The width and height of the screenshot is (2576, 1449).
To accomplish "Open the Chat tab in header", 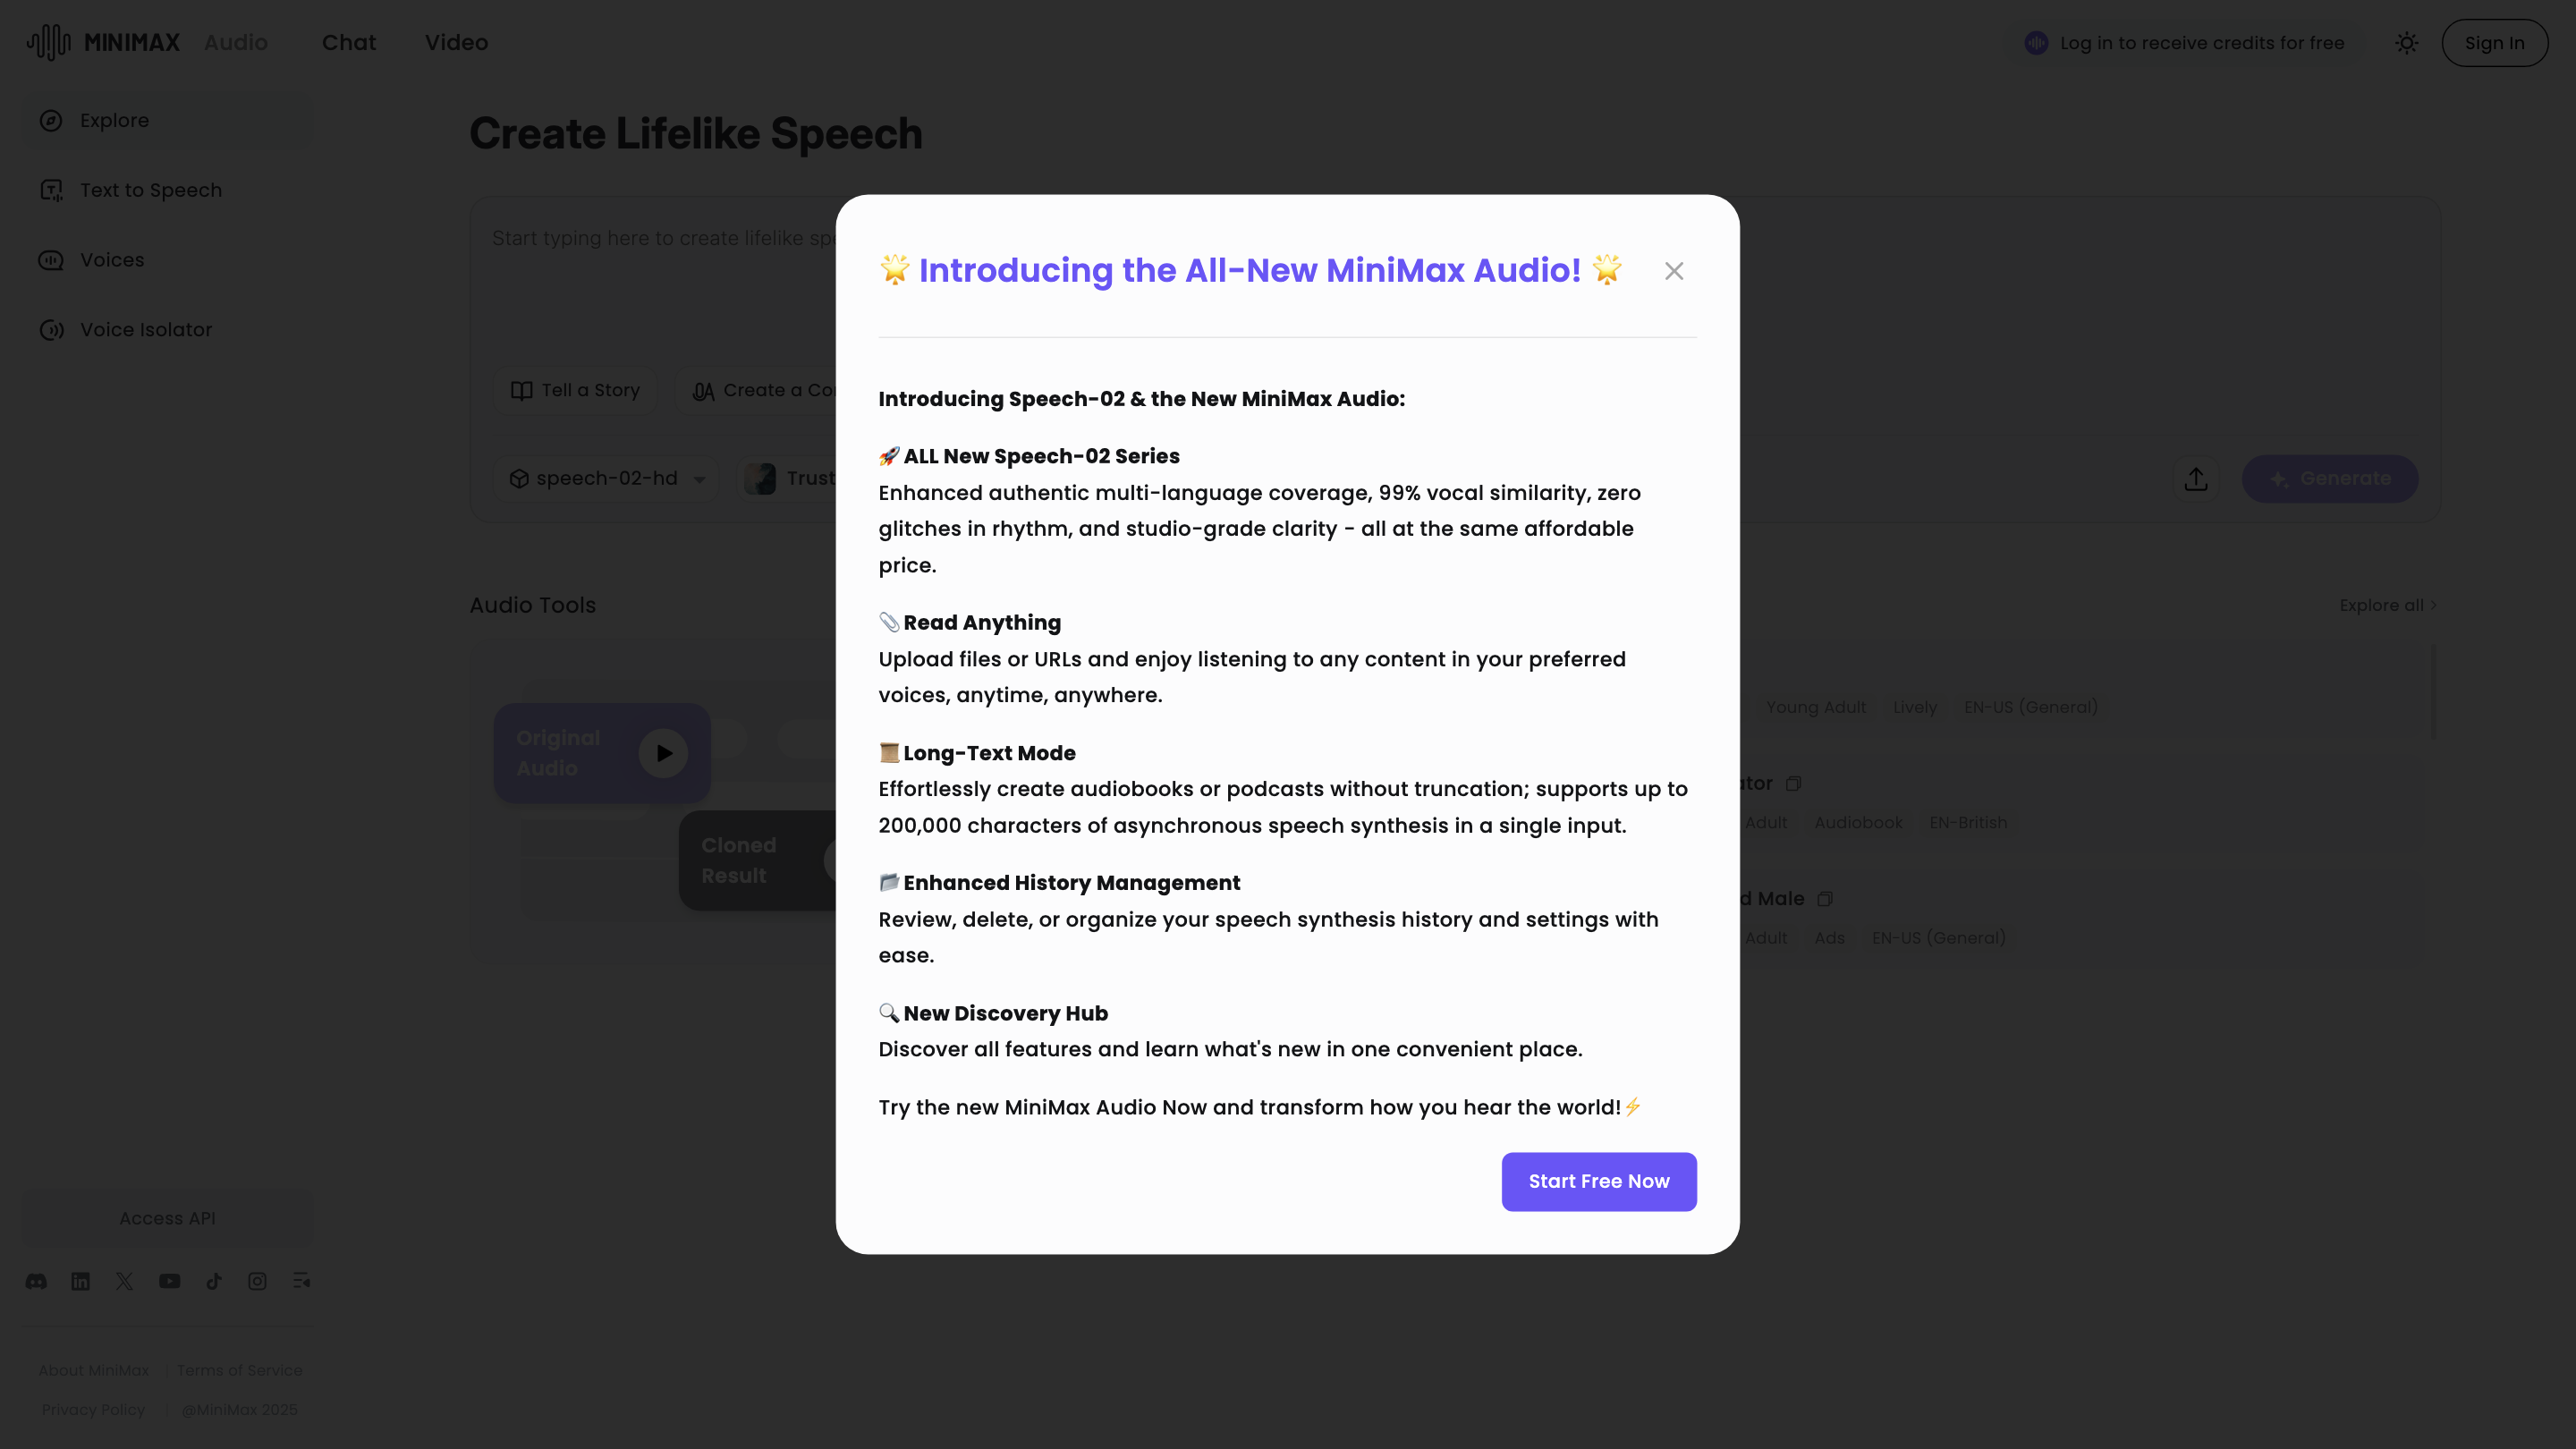I will pyautogui.click(x=348, y=43).
